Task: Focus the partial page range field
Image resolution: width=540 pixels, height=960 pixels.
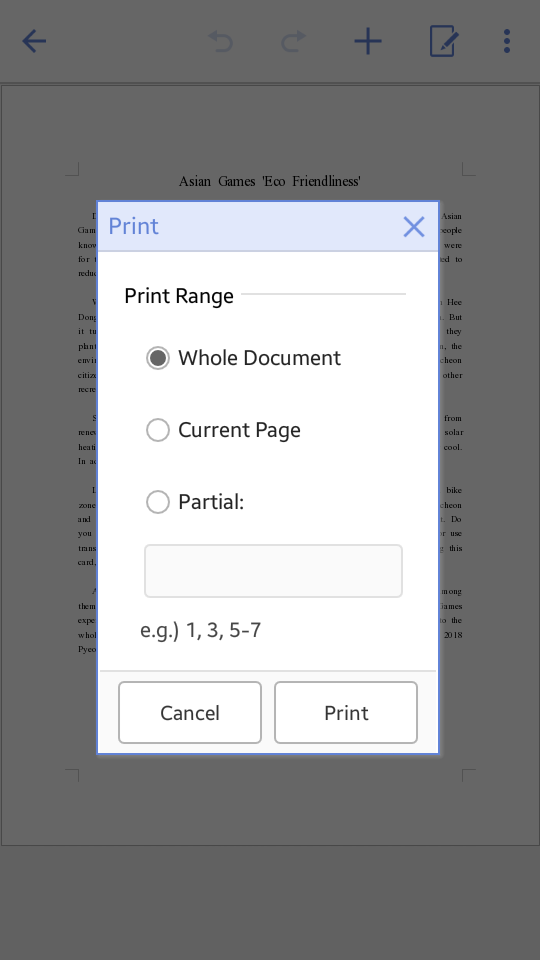Action: click(x=273, y=571)
